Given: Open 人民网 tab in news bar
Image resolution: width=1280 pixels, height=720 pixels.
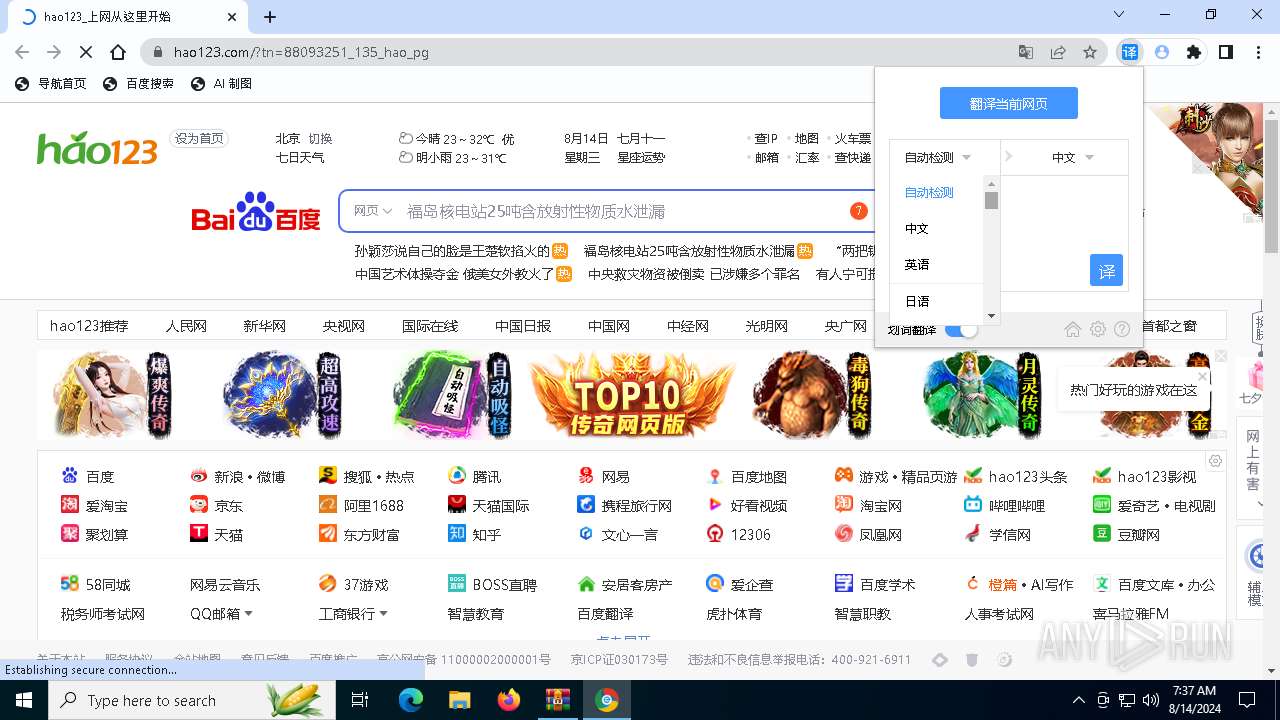Looking at the screenshot, I should (186, 326).
